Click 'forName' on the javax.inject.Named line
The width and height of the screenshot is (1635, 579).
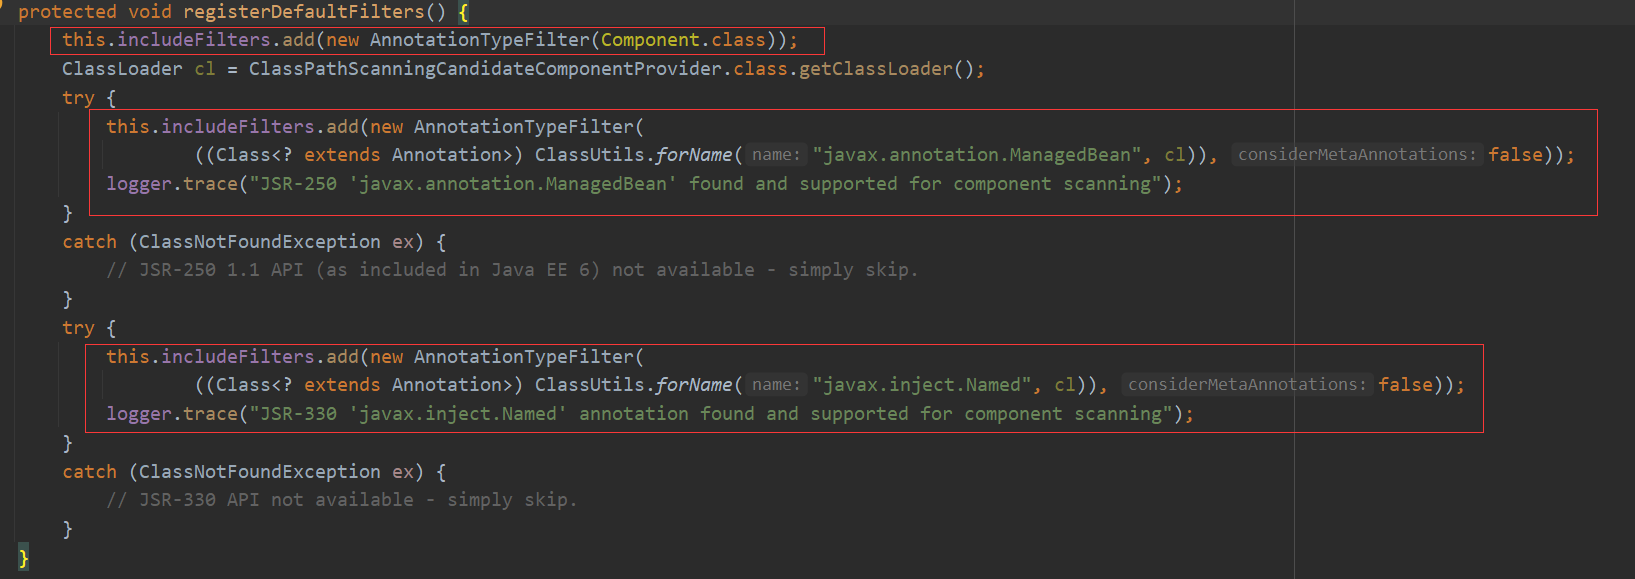(x=694, y=385)
